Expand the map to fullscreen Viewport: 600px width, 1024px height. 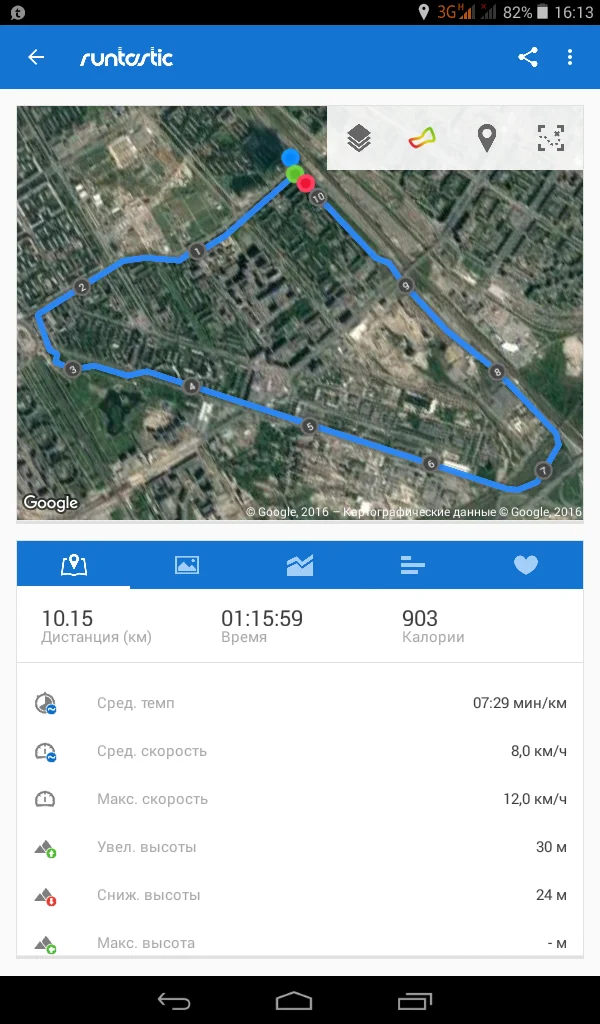tap(551, 138)
